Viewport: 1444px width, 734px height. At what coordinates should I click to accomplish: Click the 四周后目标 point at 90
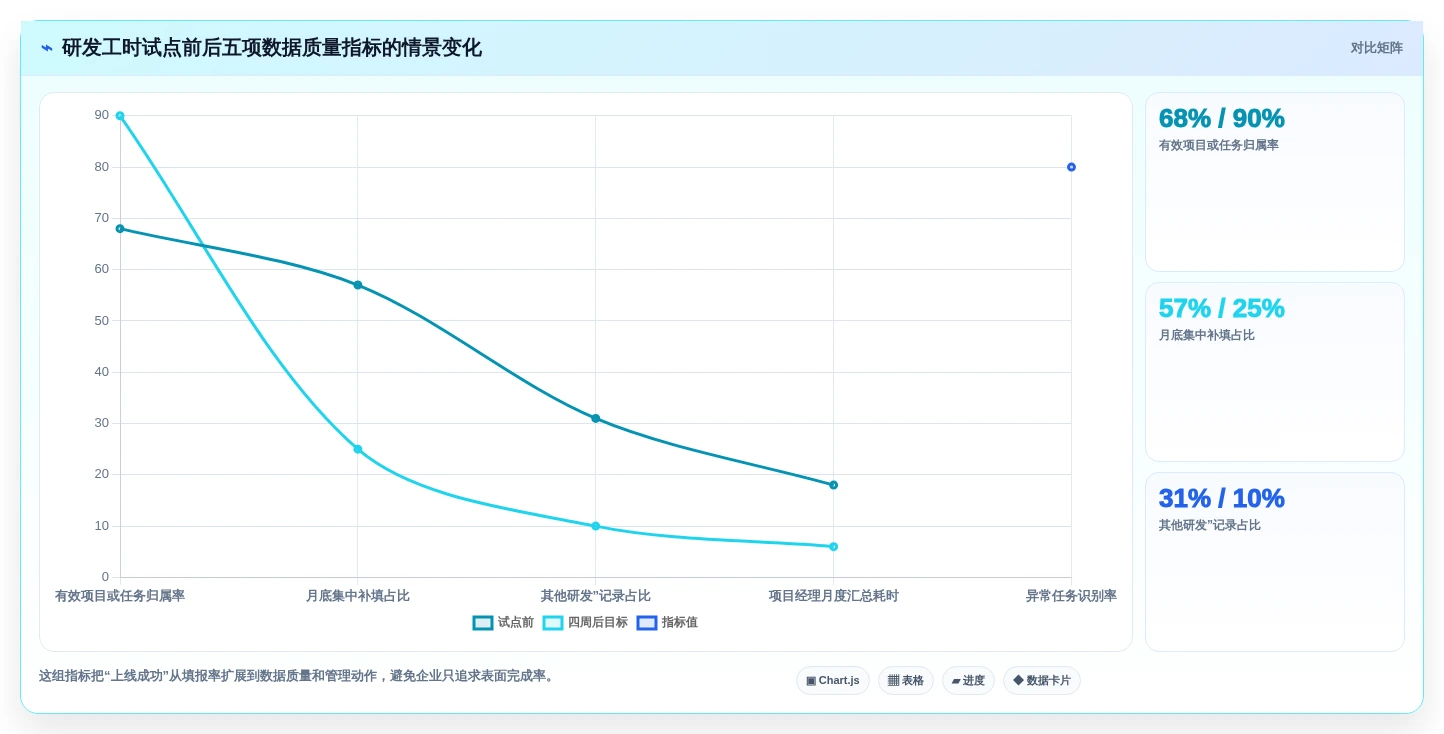click(x=120, y=116)
